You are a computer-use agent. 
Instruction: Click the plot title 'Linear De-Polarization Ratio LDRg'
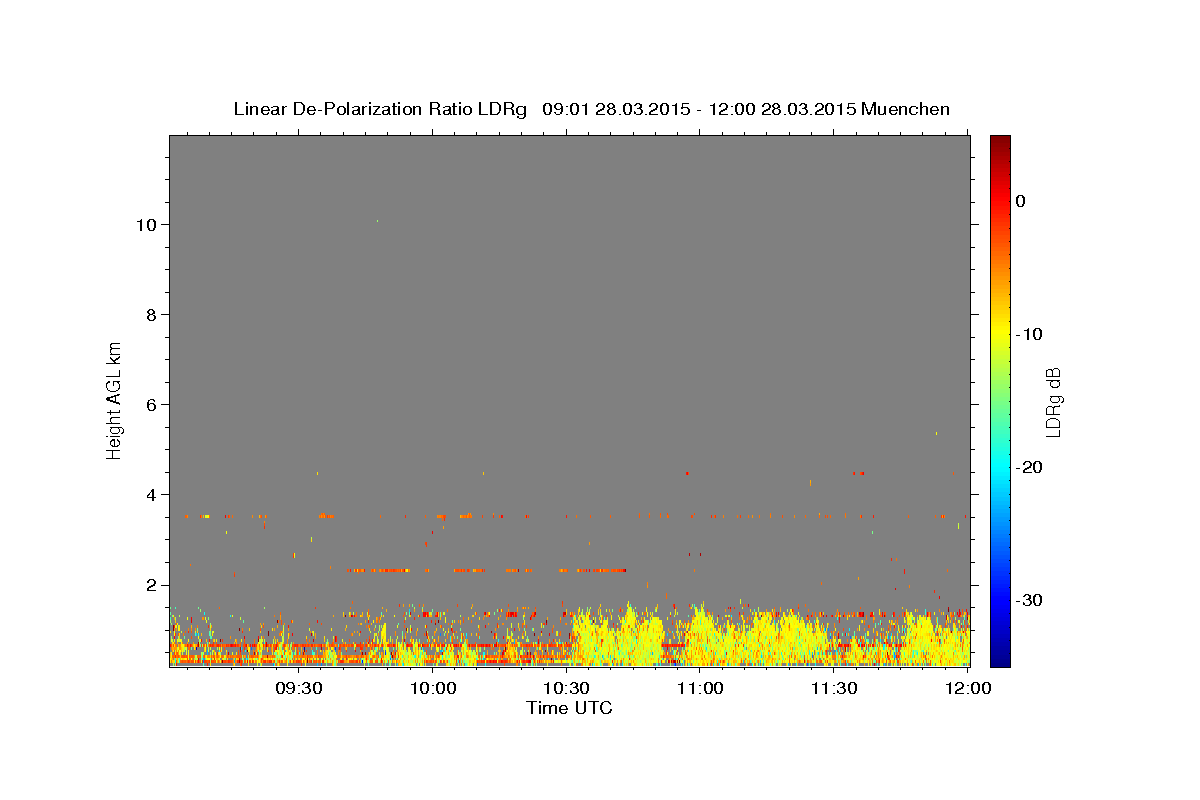click(380, 109)
